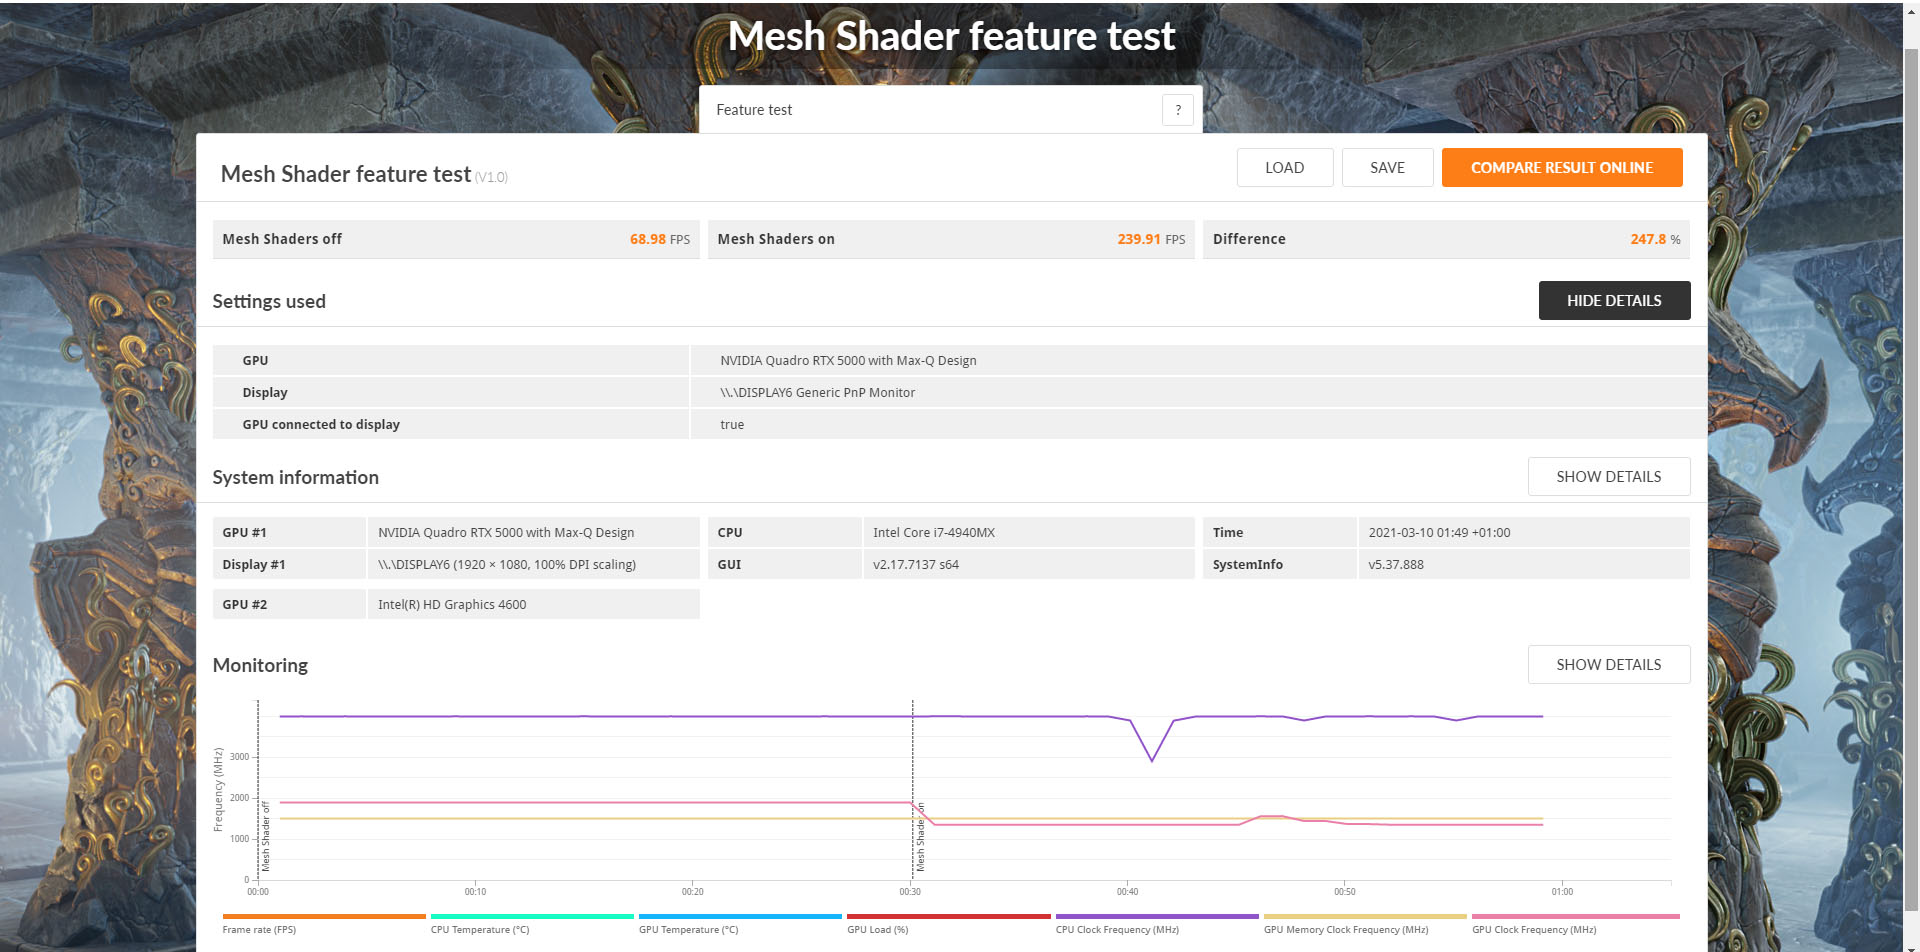Image resolution: width=1920 pixels, height=952 pixels.
Task: Click the Mesh Shaders on label
Action: [776, 240]
